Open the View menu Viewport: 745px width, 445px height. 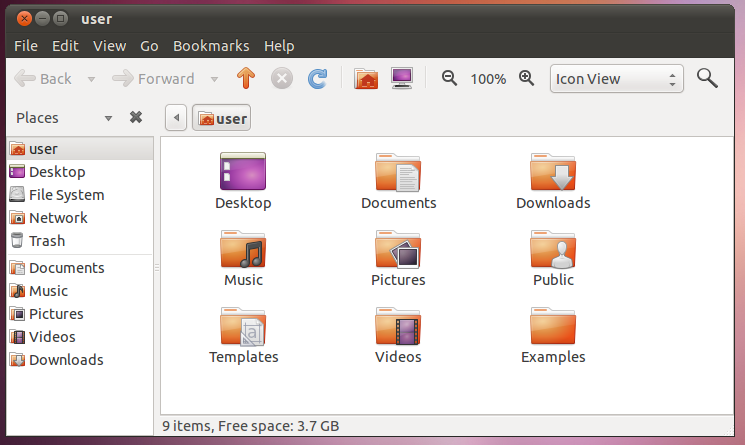pos(109,46)
